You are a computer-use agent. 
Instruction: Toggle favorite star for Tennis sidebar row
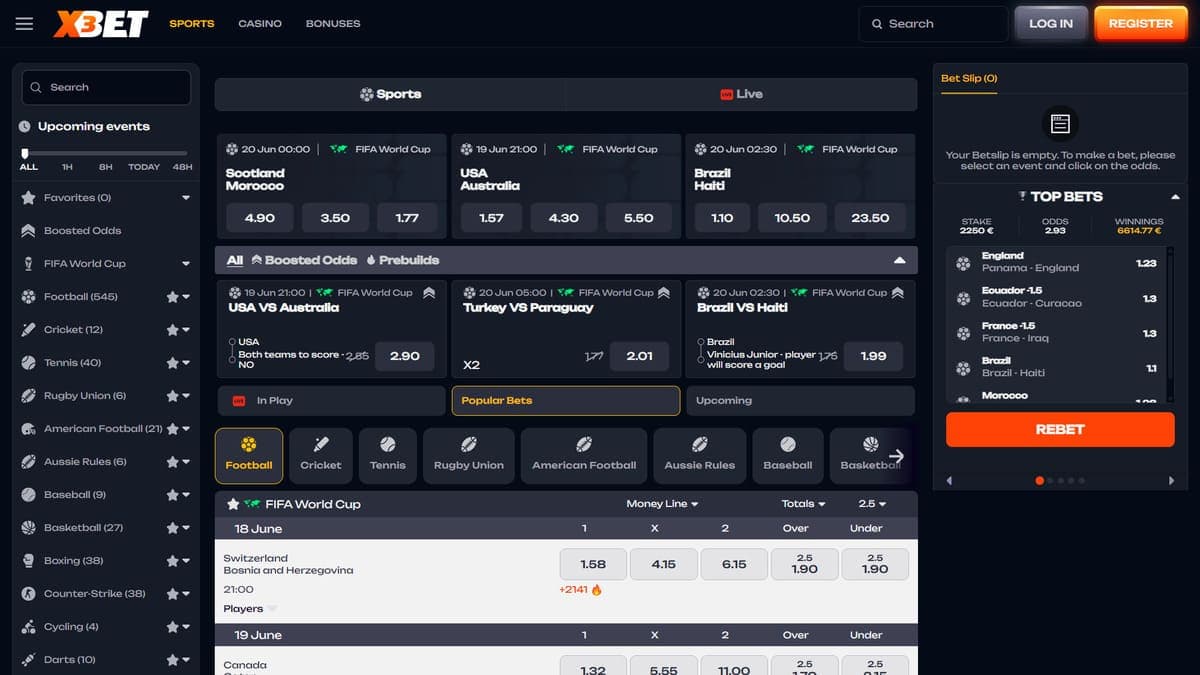172,363
